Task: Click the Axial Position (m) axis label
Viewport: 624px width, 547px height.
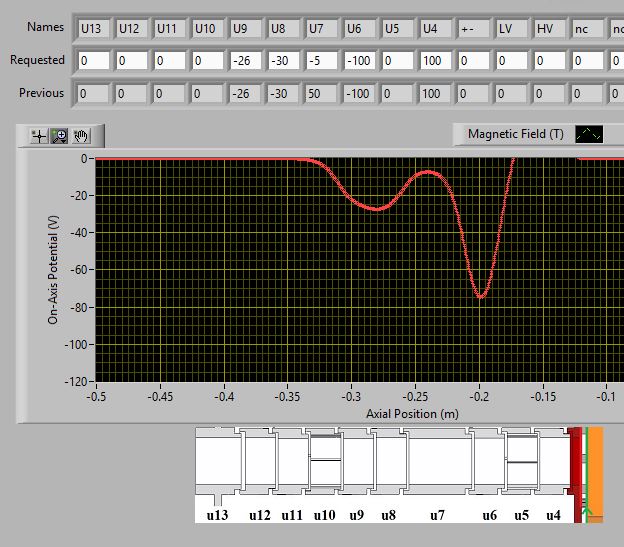Action: coord(412,414)
